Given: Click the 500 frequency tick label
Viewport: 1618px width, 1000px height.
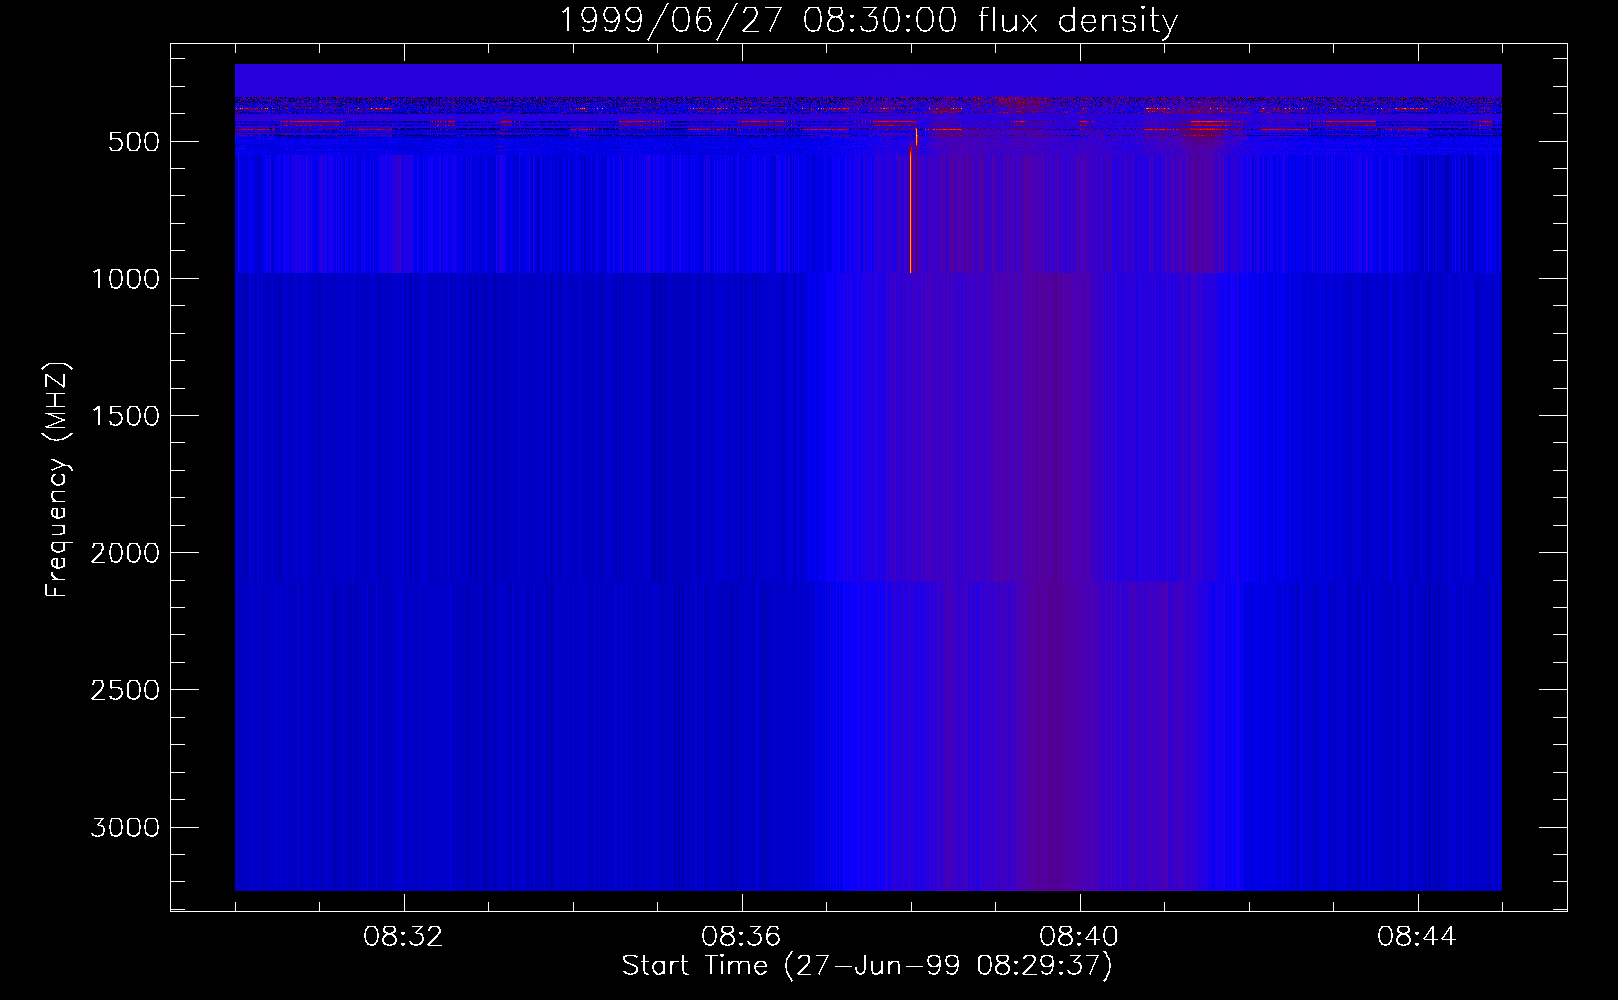Looking at the screenshot, I should pos(134,142).
